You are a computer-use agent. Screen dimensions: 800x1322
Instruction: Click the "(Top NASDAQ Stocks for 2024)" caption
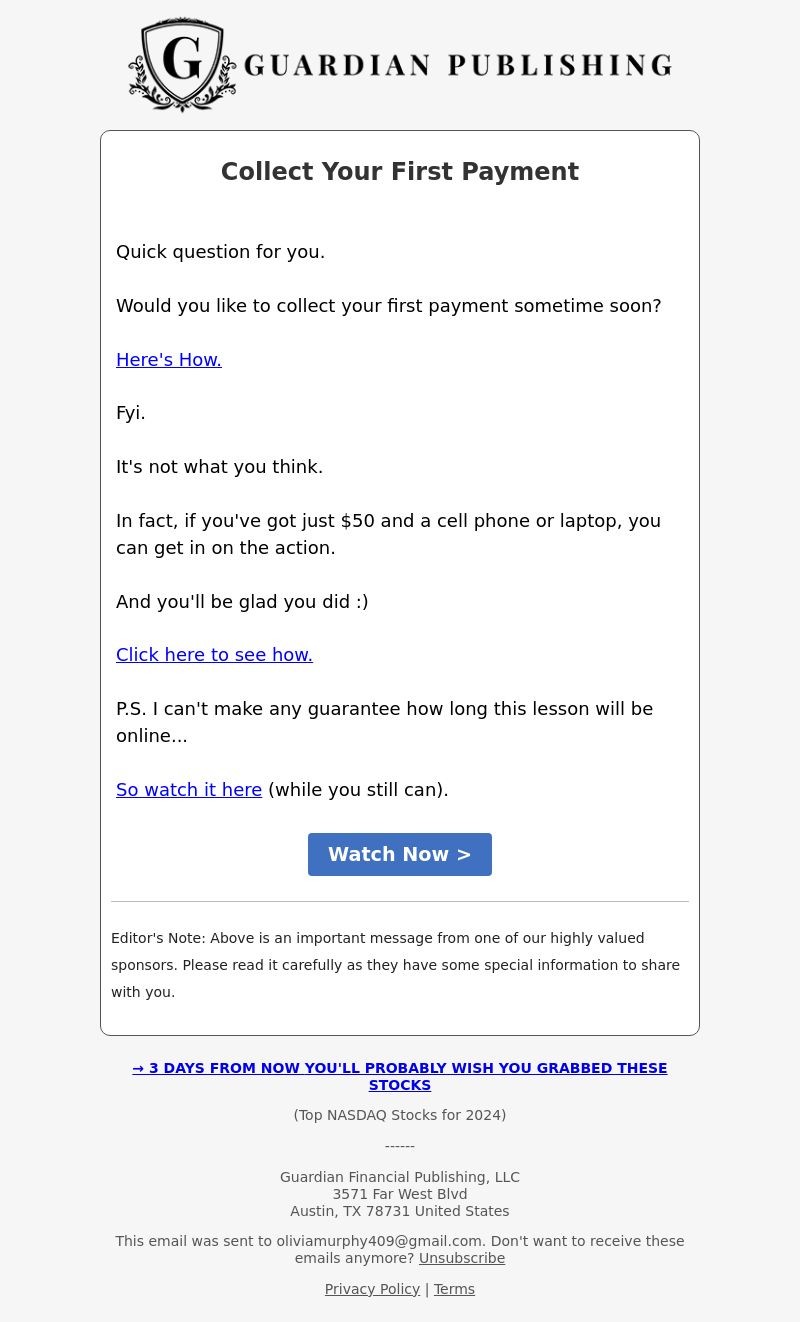(399, 1115)
